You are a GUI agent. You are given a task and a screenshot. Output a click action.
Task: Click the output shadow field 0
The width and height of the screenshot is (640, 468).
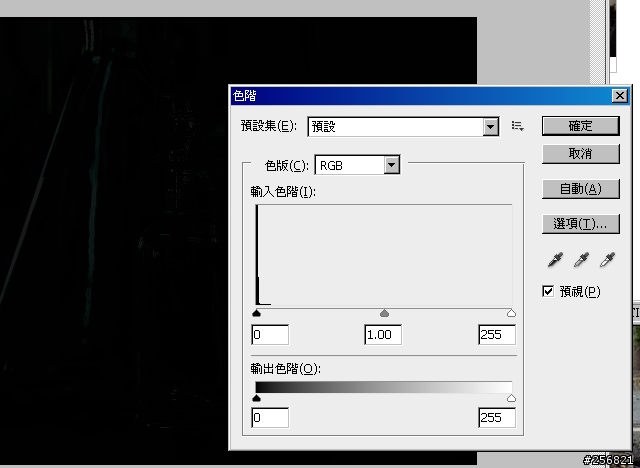click(x=270, y=417)
